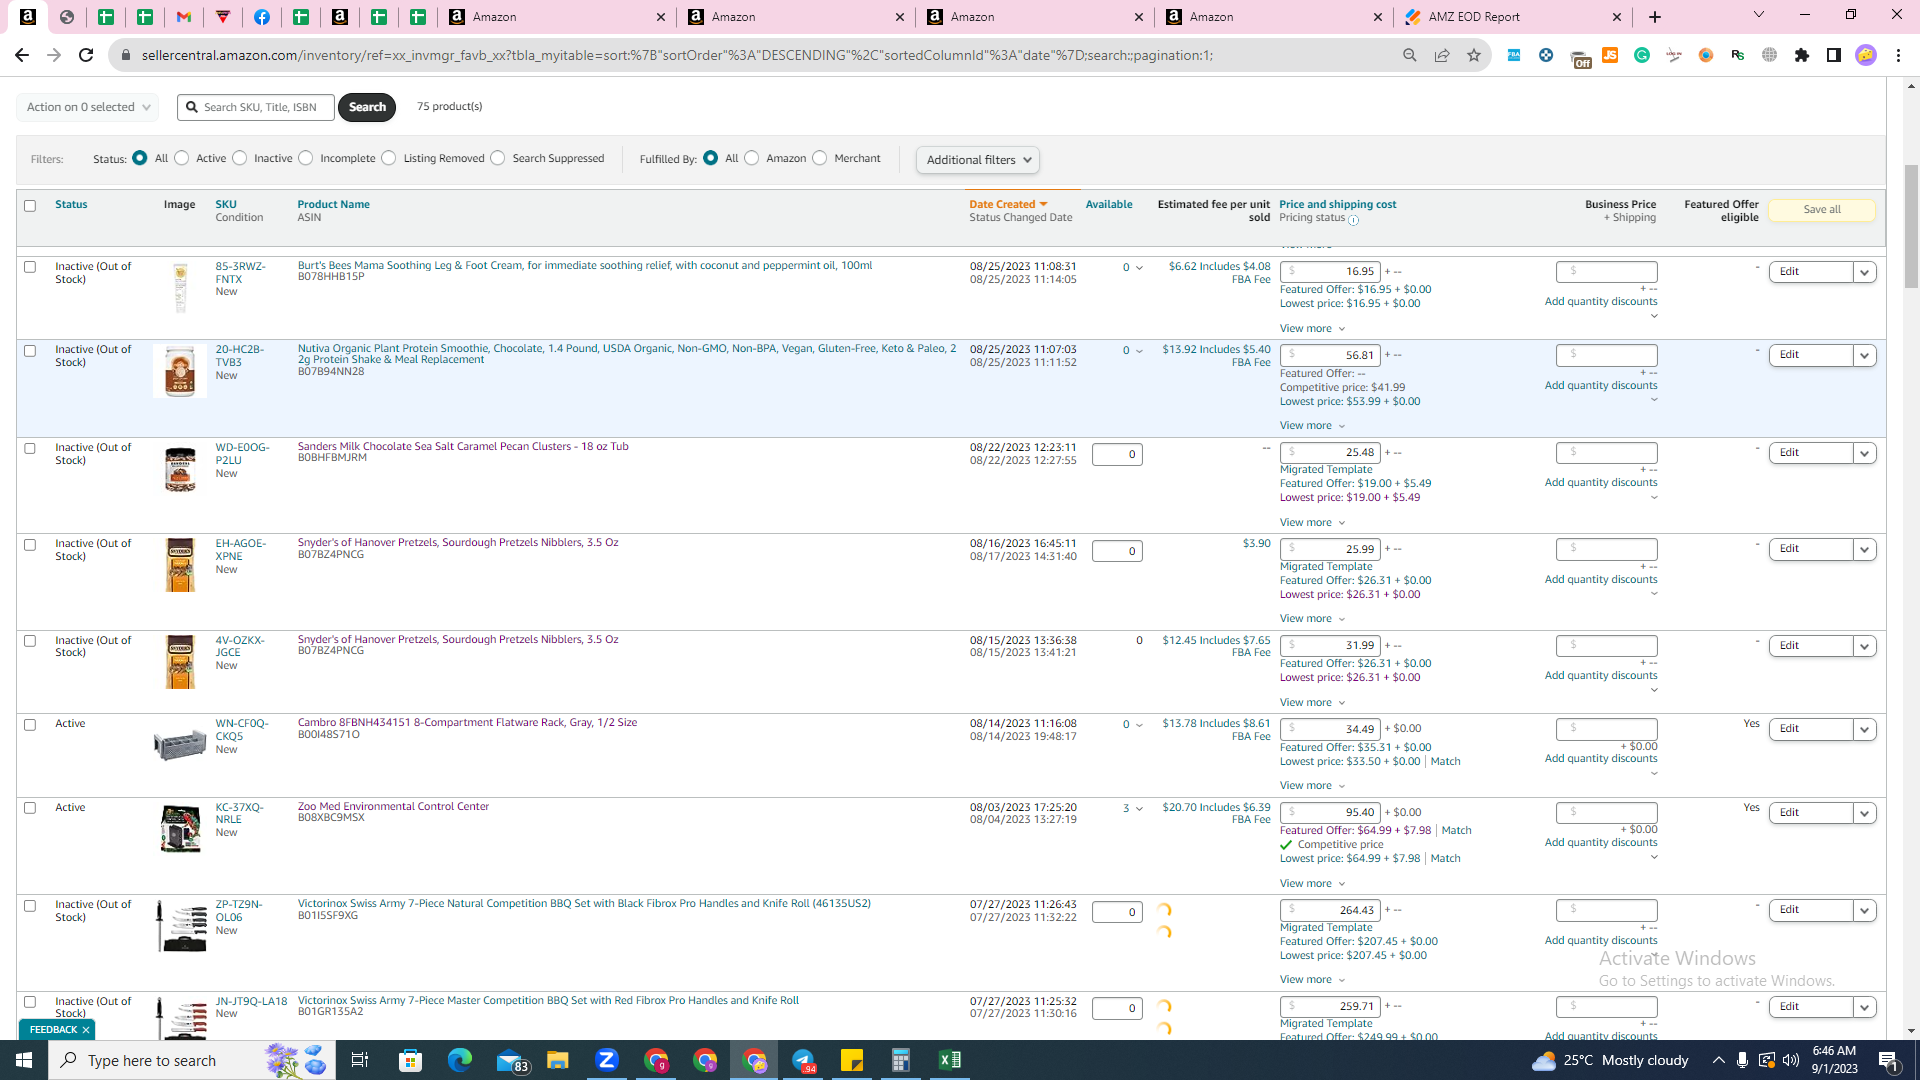This screenshot has width=1920, height=1080.
Task: Filter status by Active
Action: (x=182, y=158)
